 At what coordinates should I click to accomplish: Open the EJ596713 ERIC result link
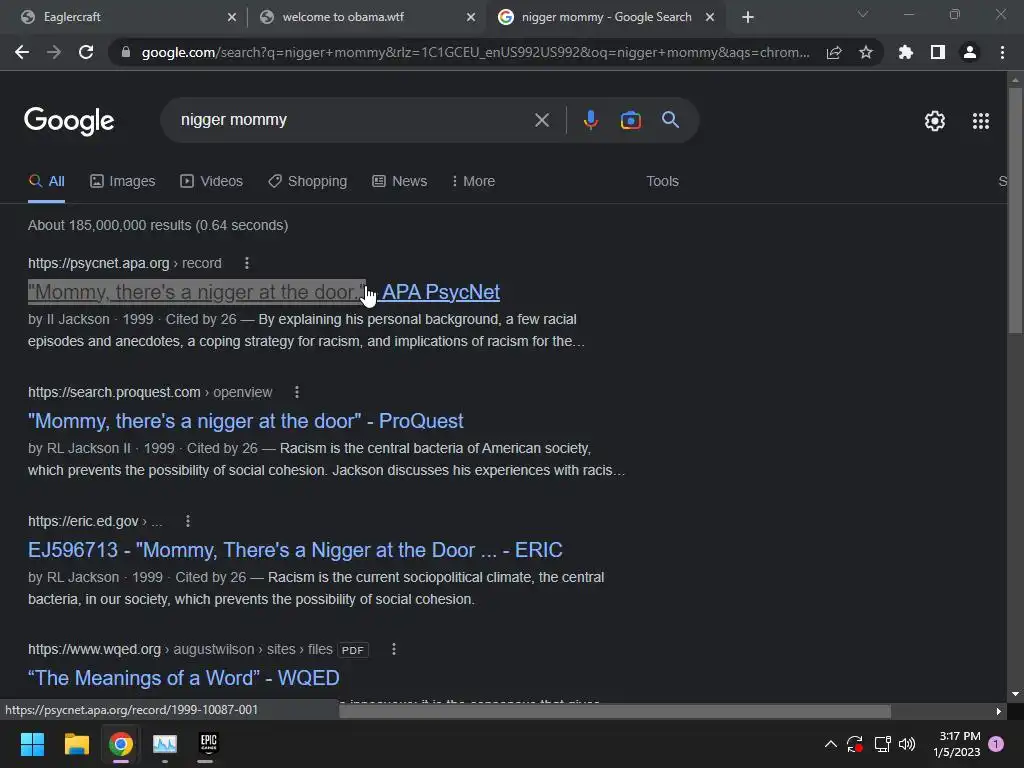click(295, 550)
